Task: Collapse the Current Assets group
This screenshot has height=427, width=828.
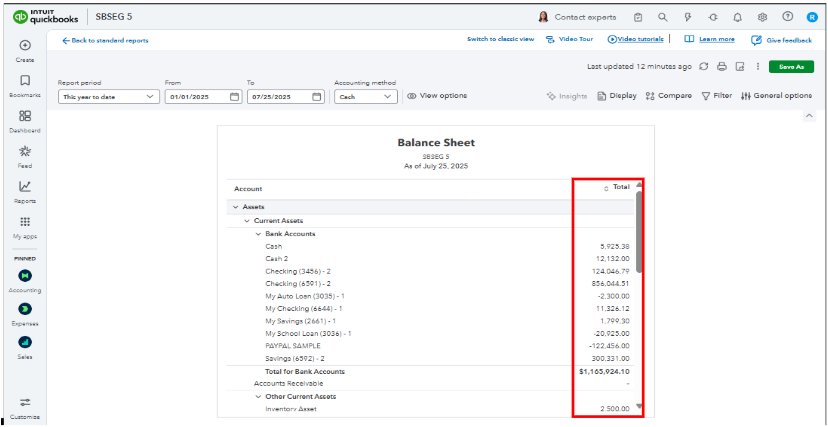Action: (x=247, y=221)
